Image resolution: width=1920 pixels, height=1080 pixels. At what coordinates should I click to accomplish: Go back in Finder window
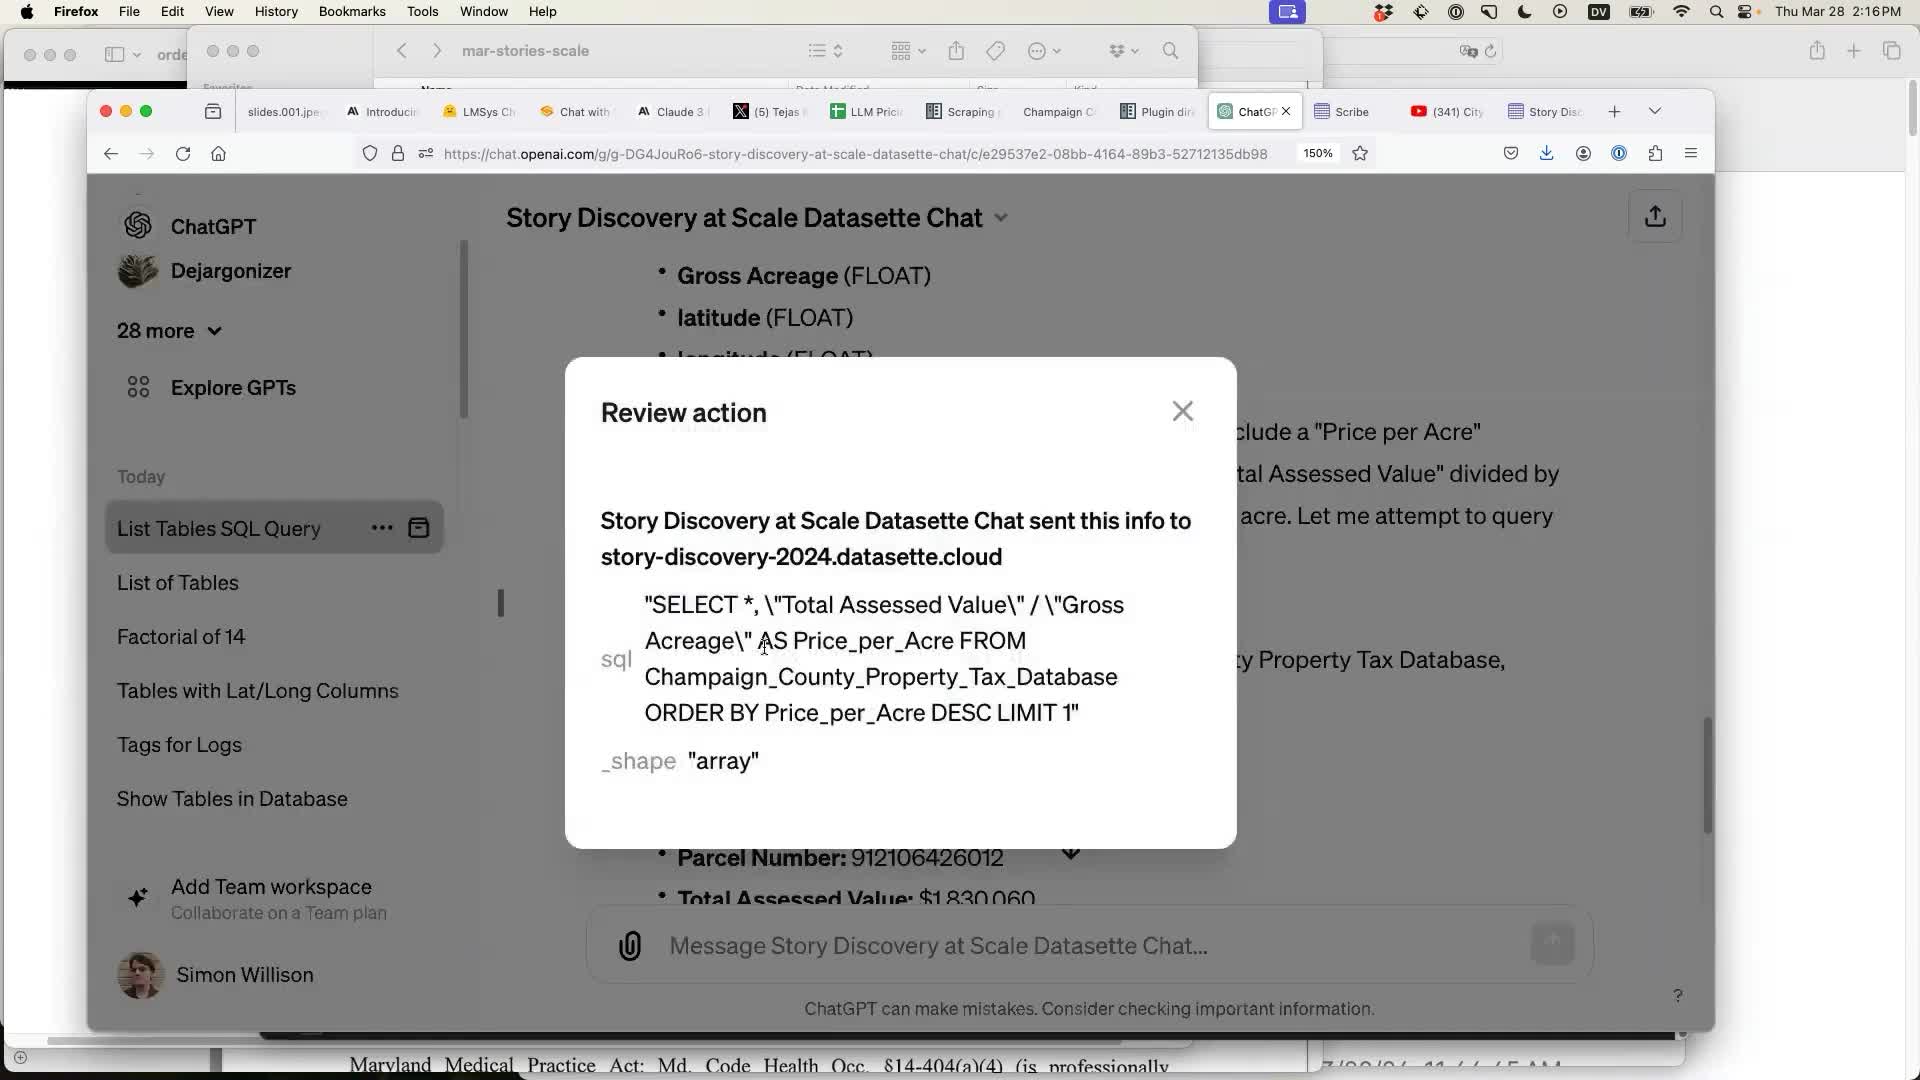point(401,50)
